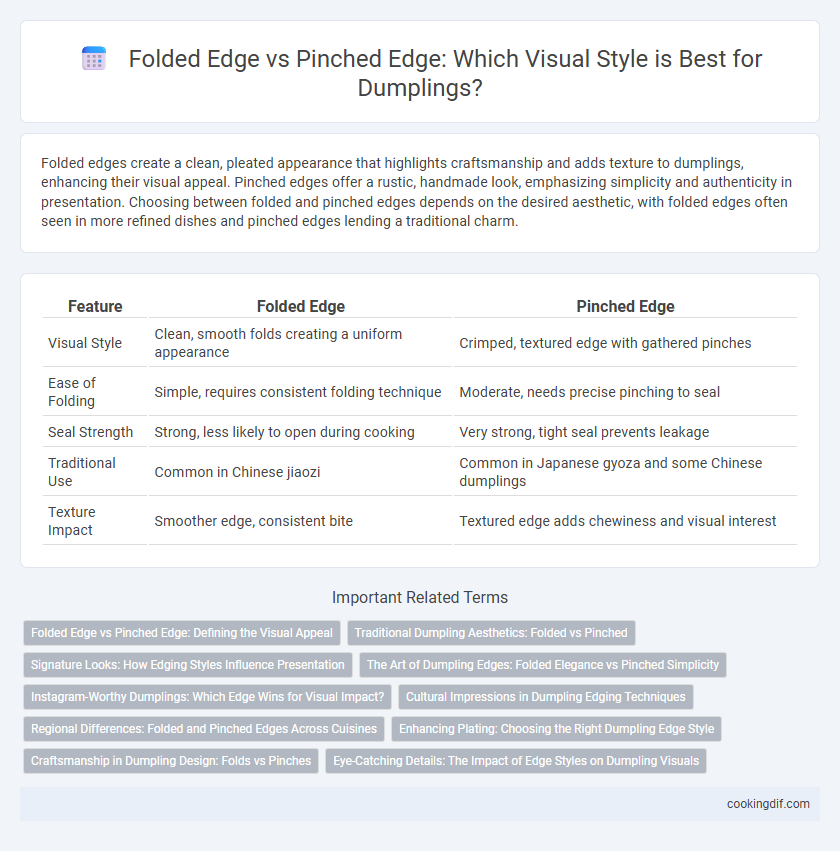The image size is (840, 851).
Task: Click 'Instagram-Worthy Dumplings' related term
Action: pyautogui.click(x=207, y=697)
